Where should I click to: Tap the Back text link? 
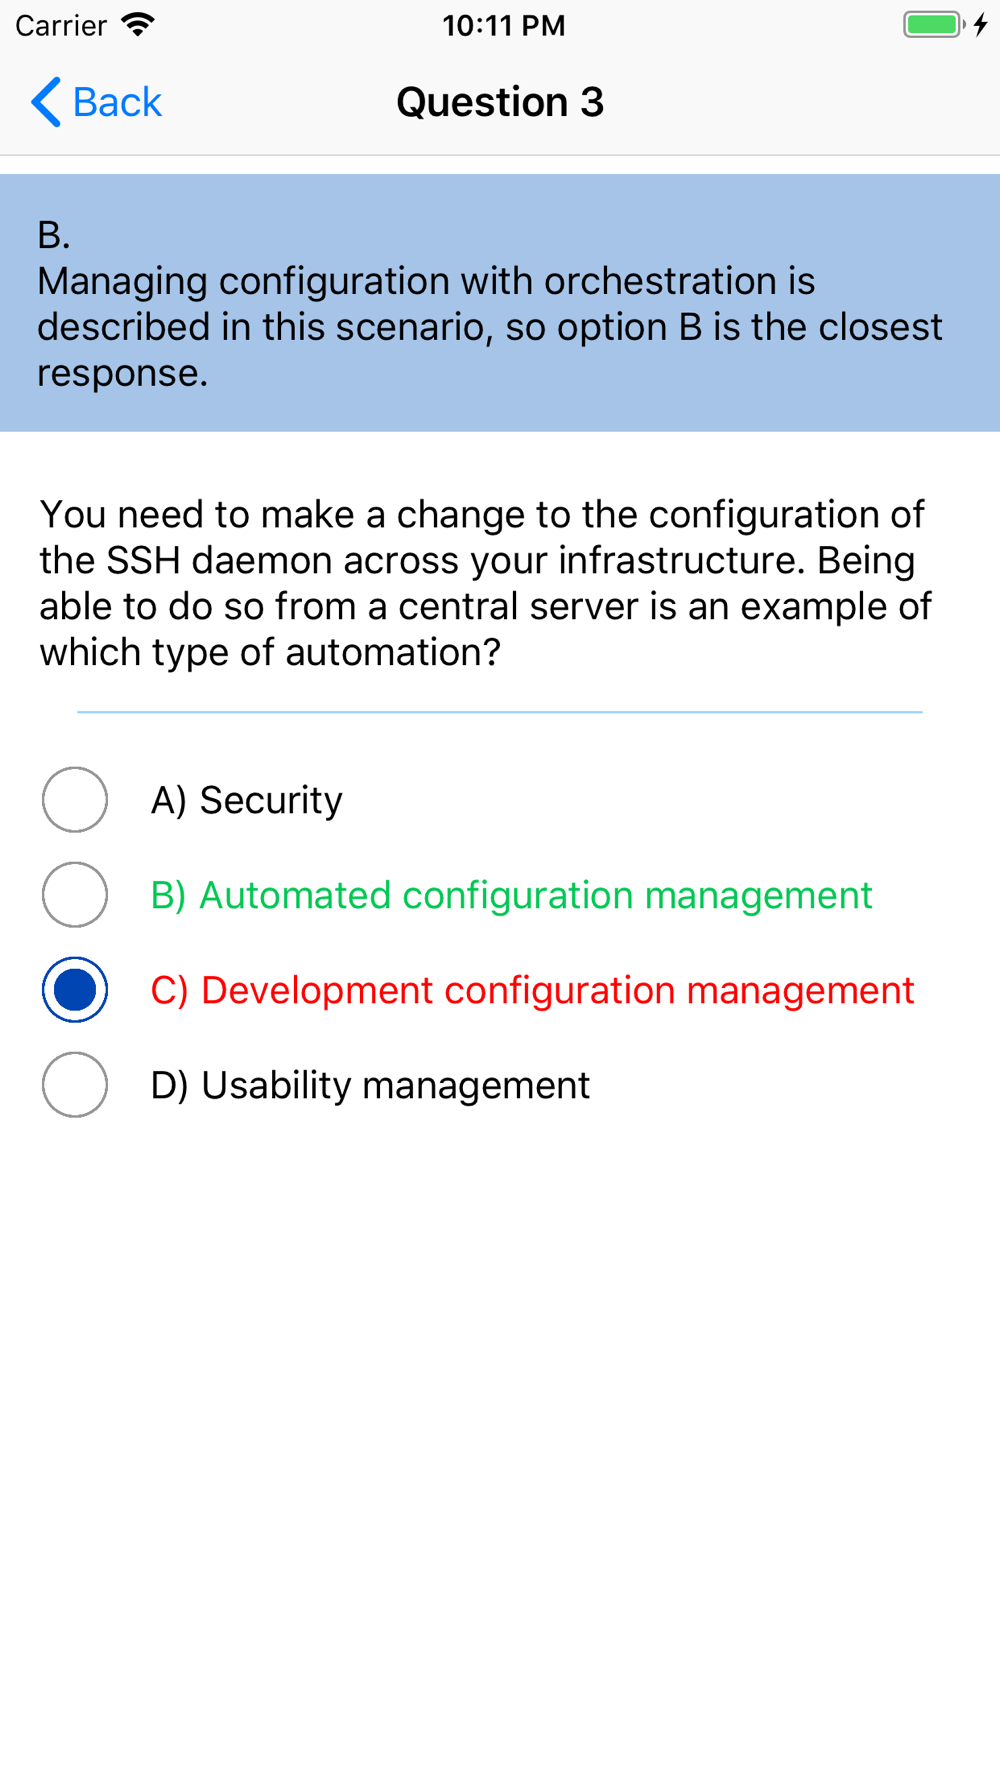tap(117, 102)
